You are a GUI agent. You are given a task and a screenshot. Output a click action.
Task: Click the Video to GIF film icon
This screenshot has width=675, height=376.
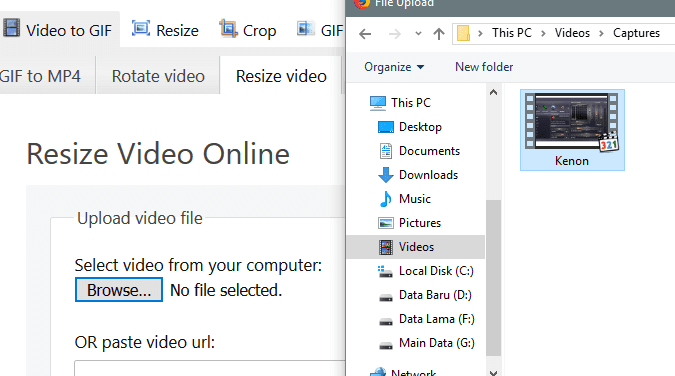(x=12, y=28)
